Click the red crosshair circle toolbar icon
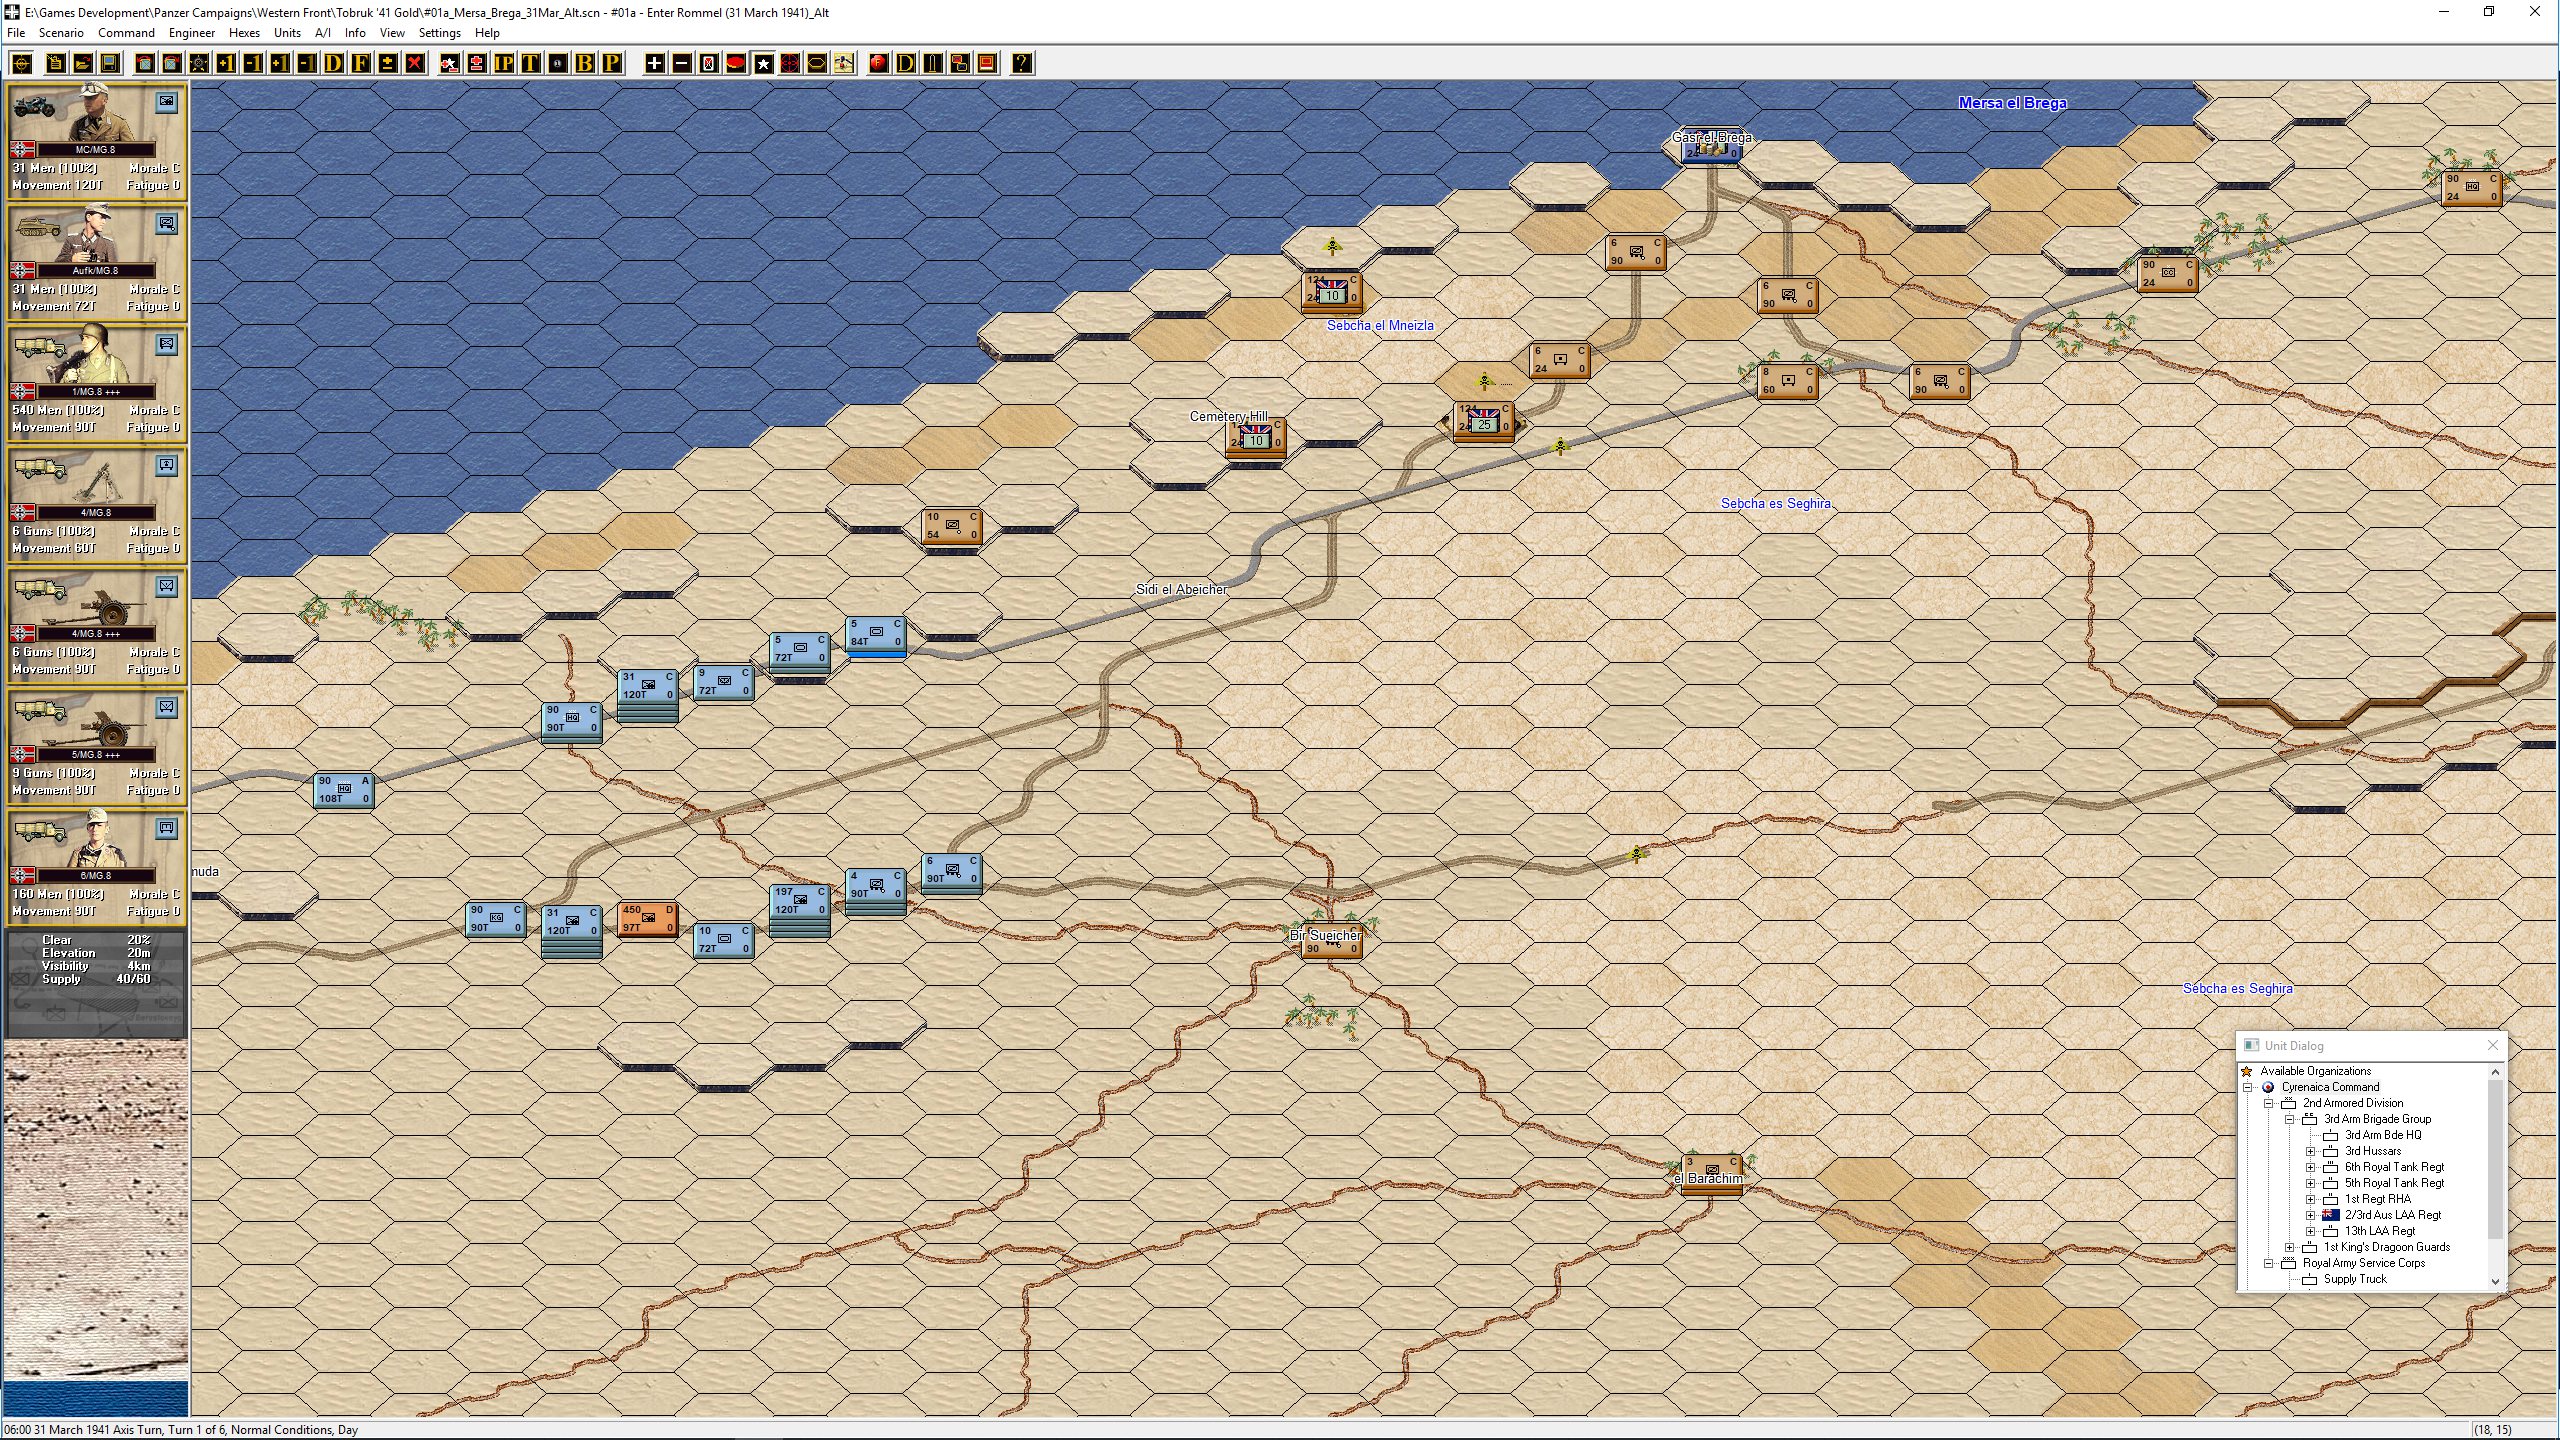This screenshot has height=1440, width=2560. 790,64
